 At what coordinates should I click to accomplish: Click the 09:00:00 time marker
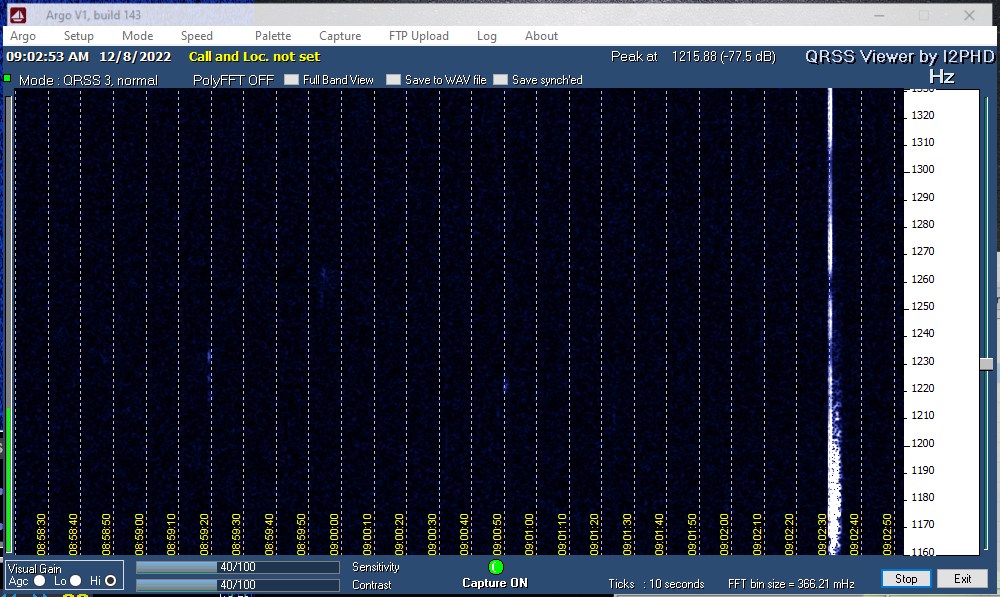[x=334, y=534]
